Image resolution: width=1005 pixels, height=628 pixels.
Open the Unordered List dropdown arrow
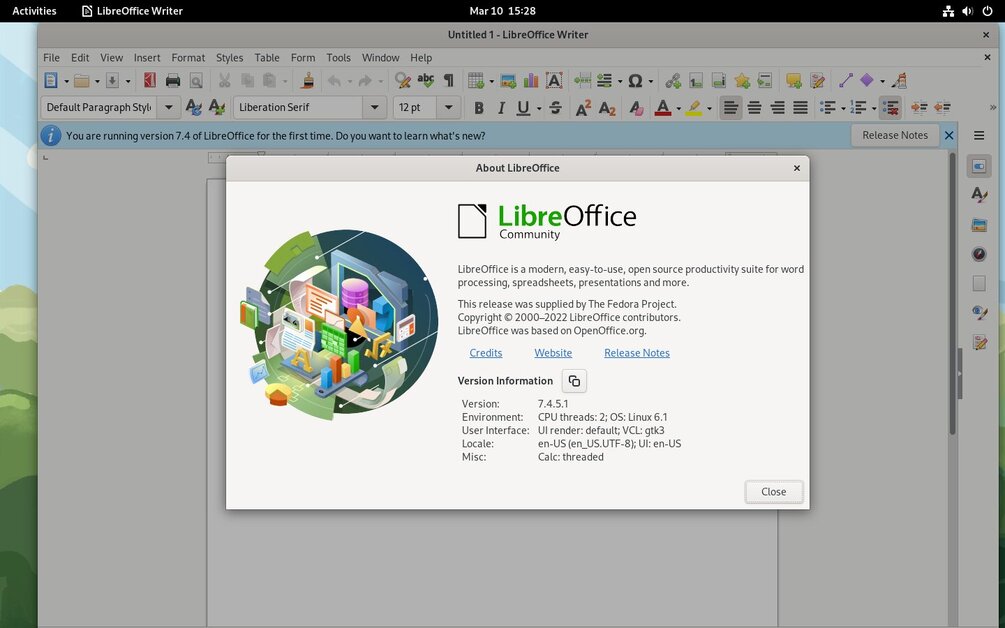coord(843,108)
